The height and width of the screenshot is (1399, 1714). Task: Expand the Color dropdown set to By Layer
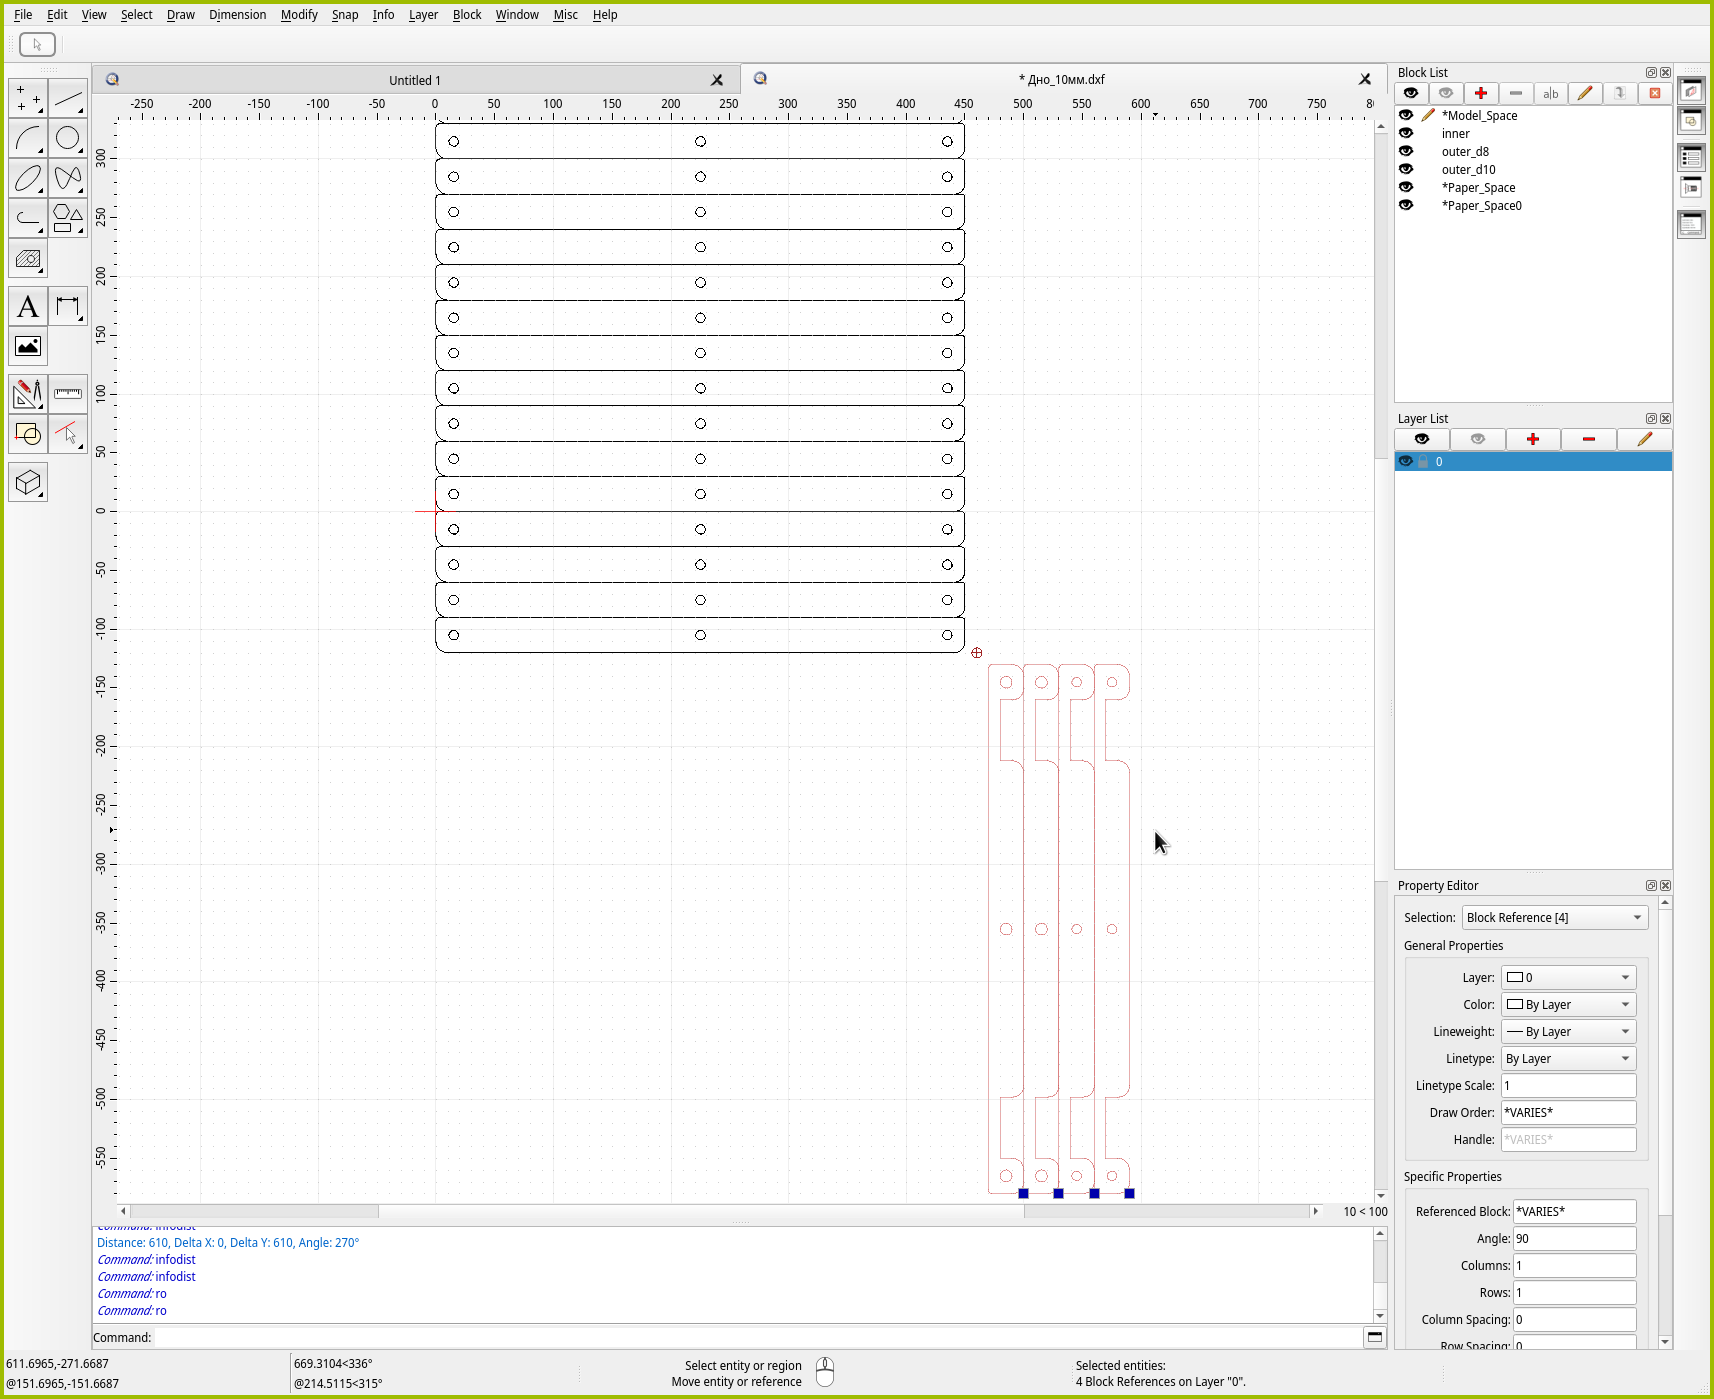(x=1568, y=1005)
